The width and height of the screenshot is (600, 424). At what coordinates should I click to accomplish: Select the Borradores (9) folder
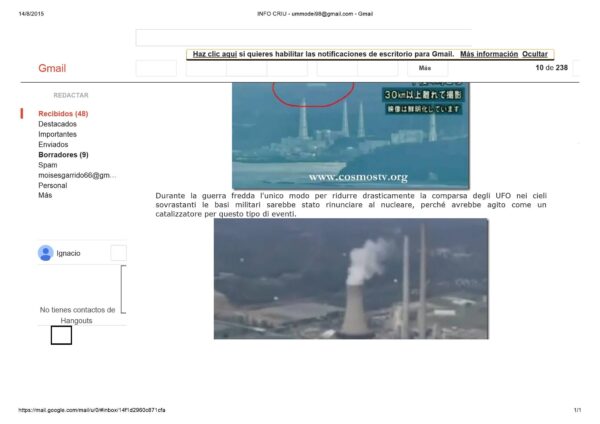[x=63, y=155]
